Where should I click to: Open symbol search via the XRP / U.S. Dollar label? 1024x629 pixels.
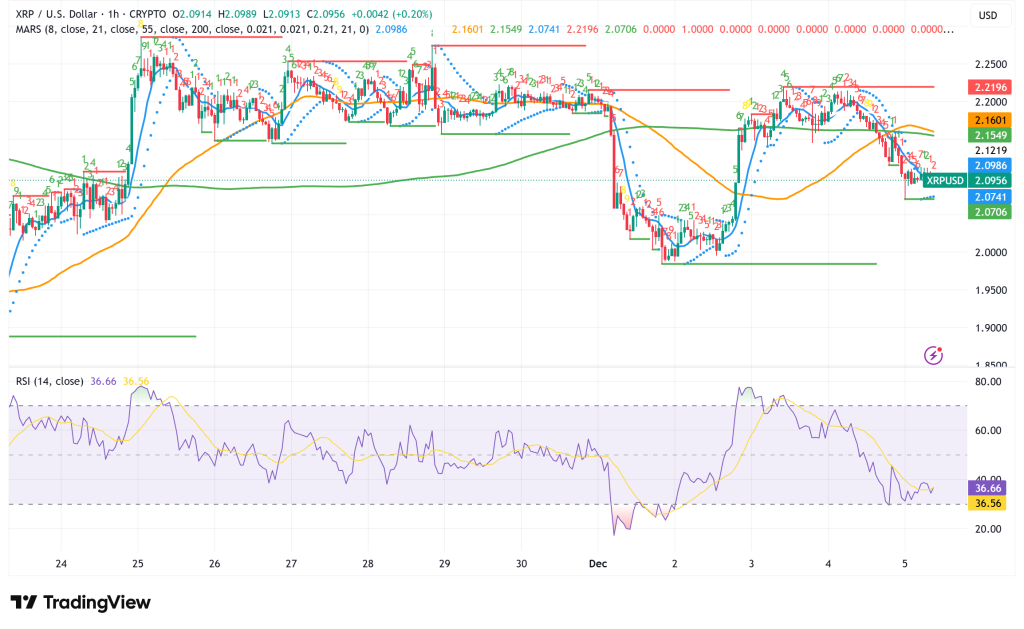pyautogui.click(x=56, y=15)
